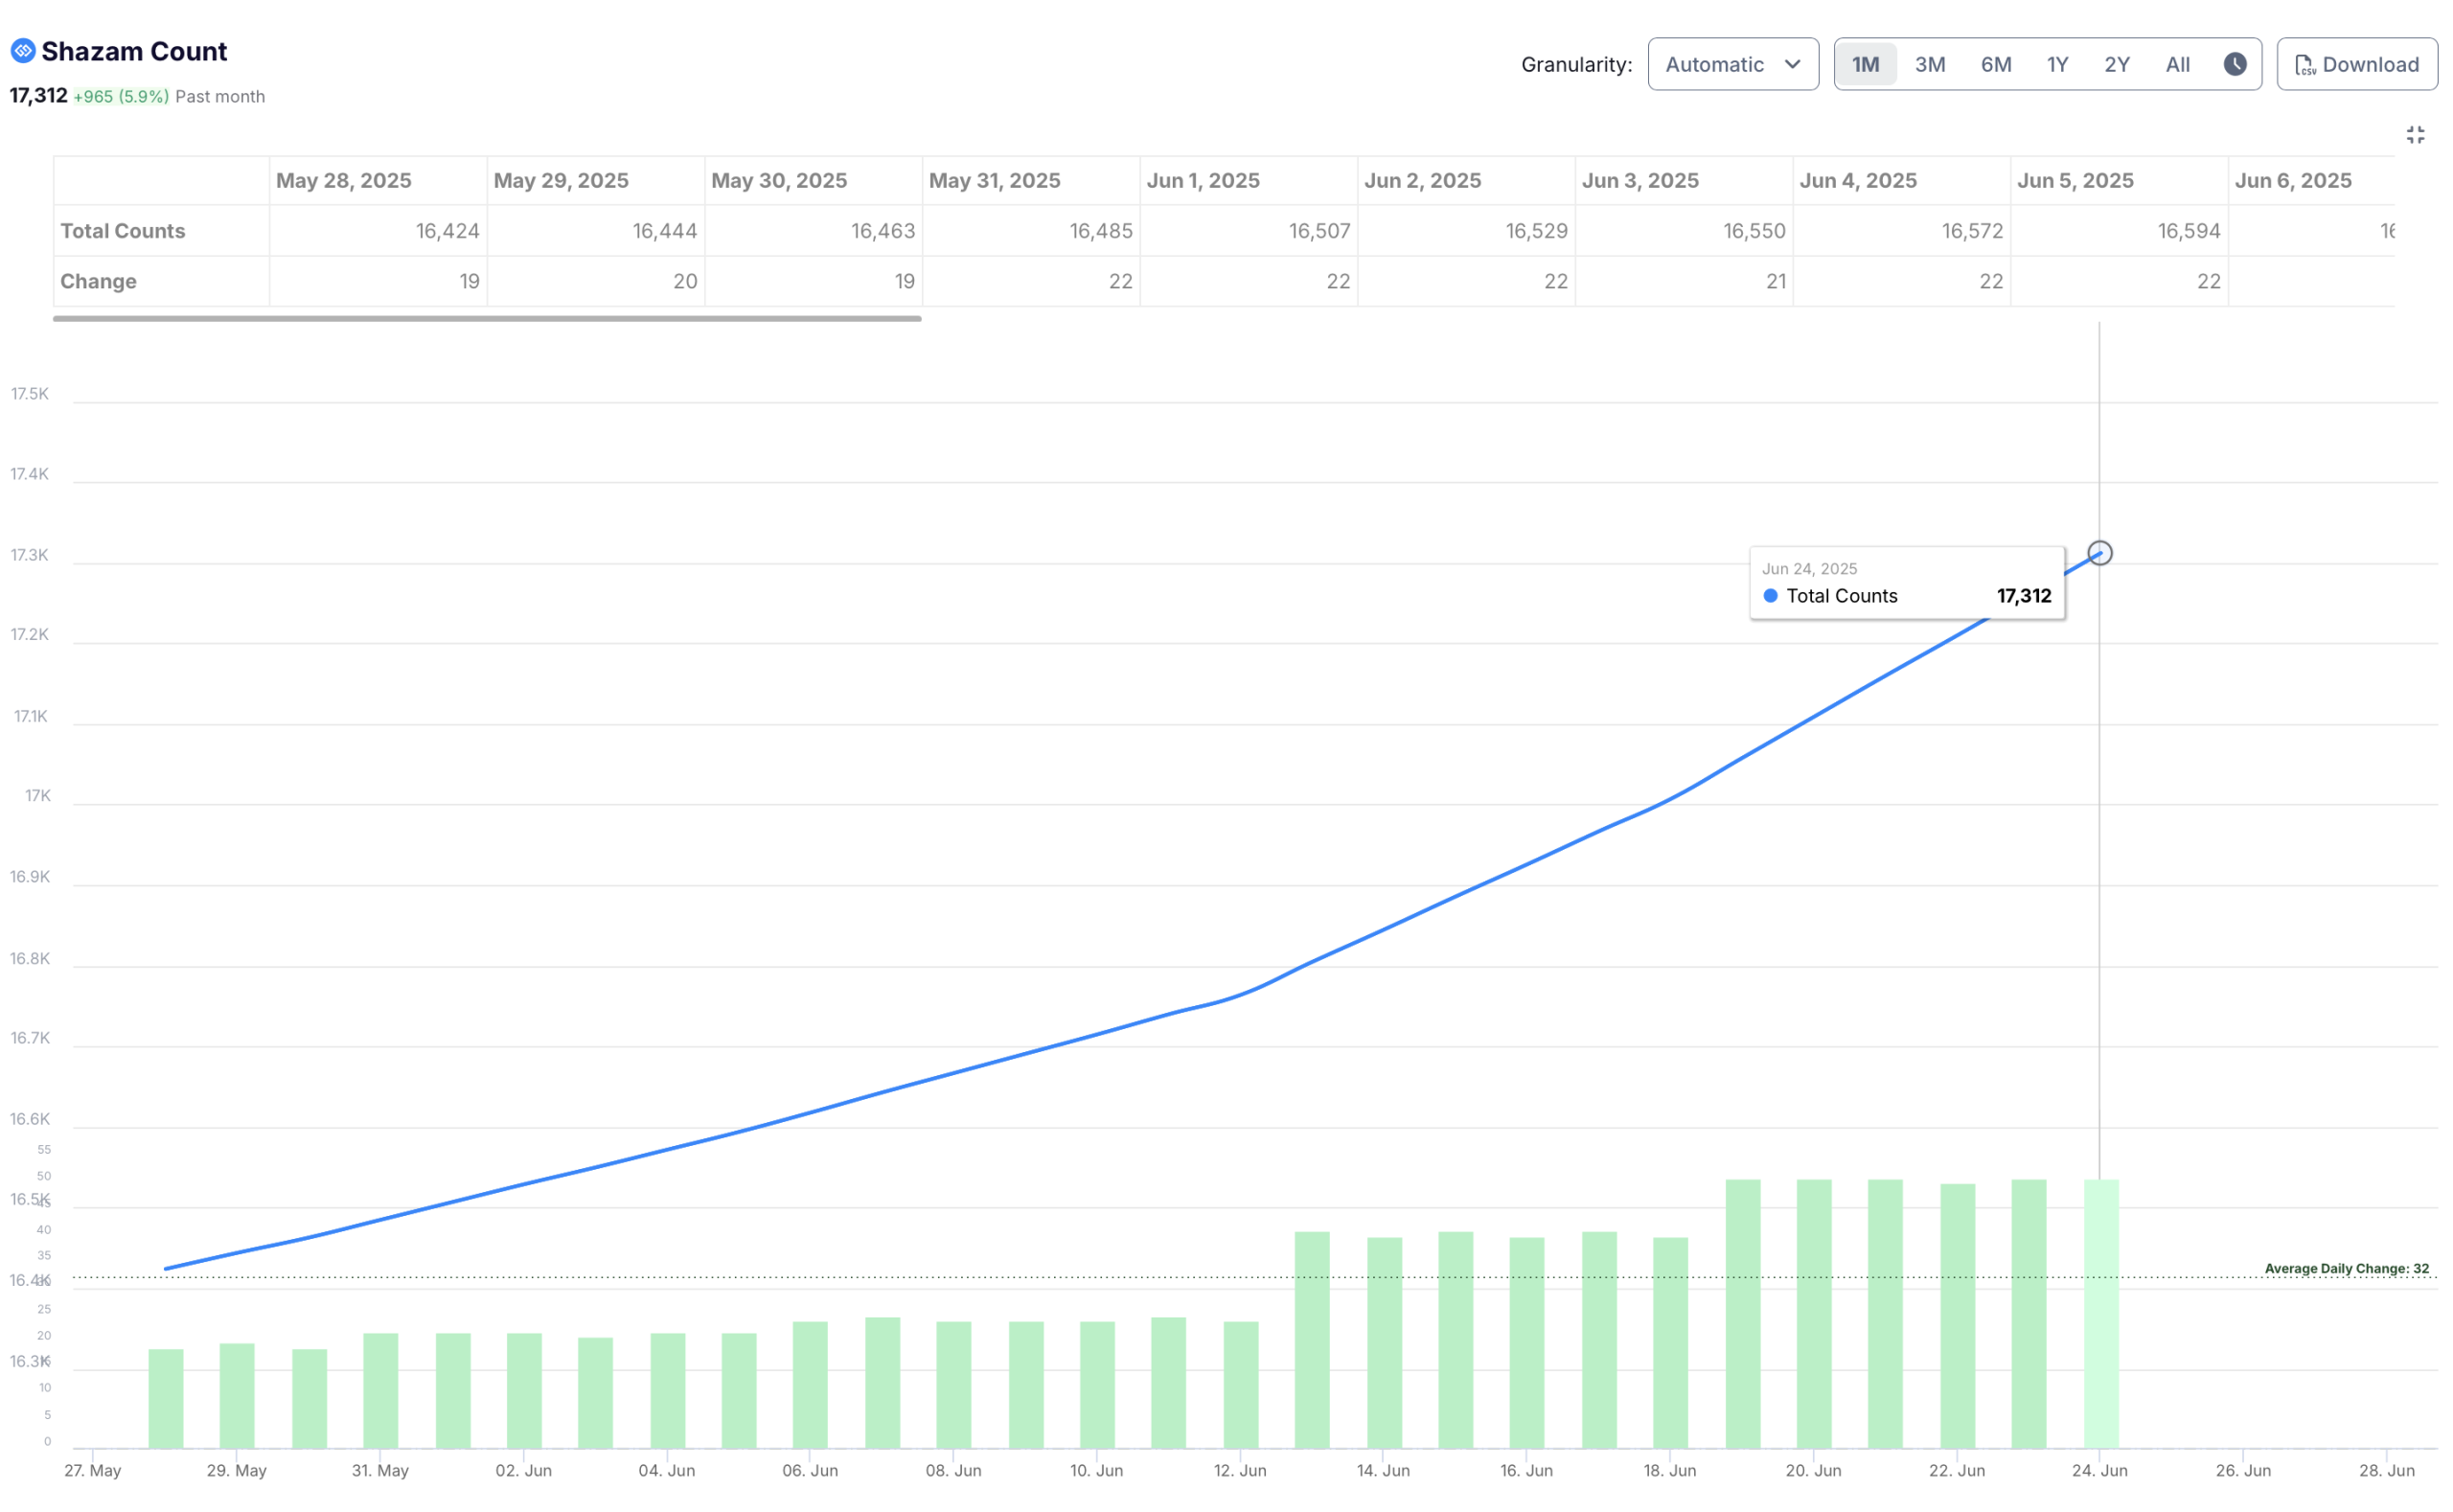Click the Past month label

[x=220, y=97]
